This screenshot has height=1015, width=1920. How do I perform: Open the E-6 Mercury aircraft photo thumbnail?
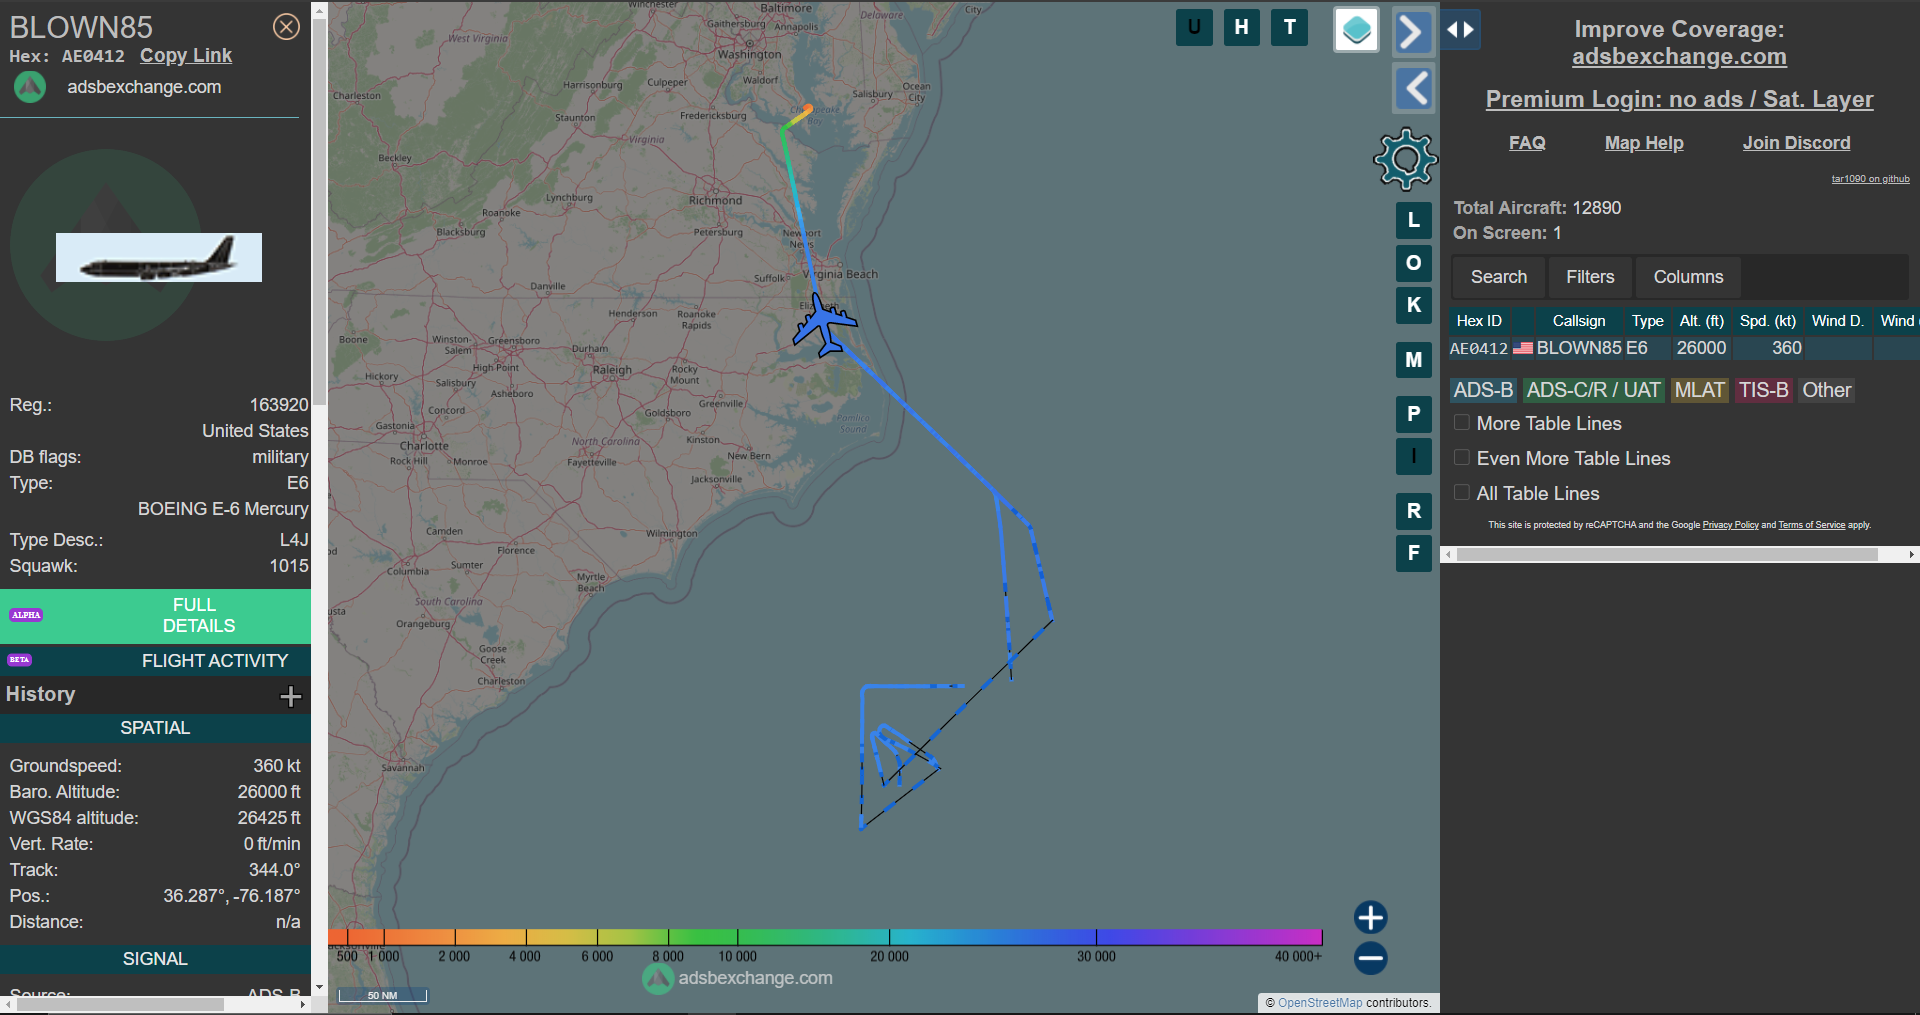click(159, 258)
